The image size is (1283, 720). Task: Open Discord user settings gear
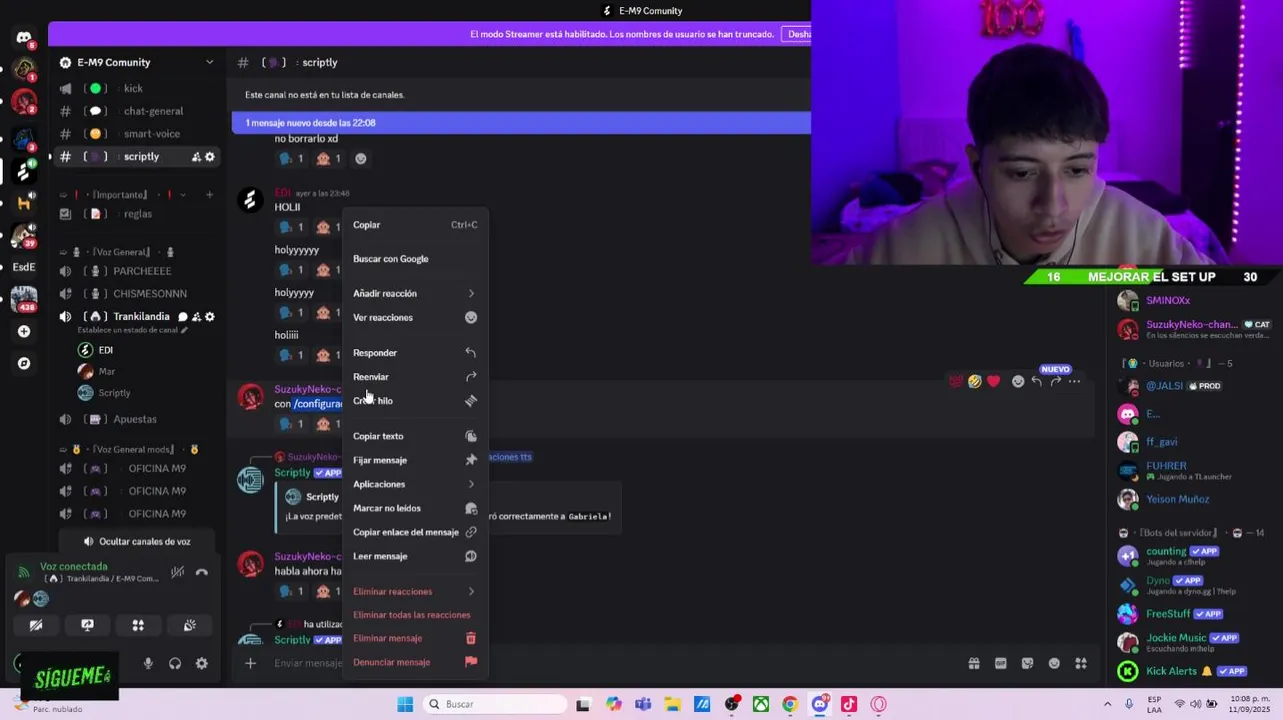coord(202,663)
